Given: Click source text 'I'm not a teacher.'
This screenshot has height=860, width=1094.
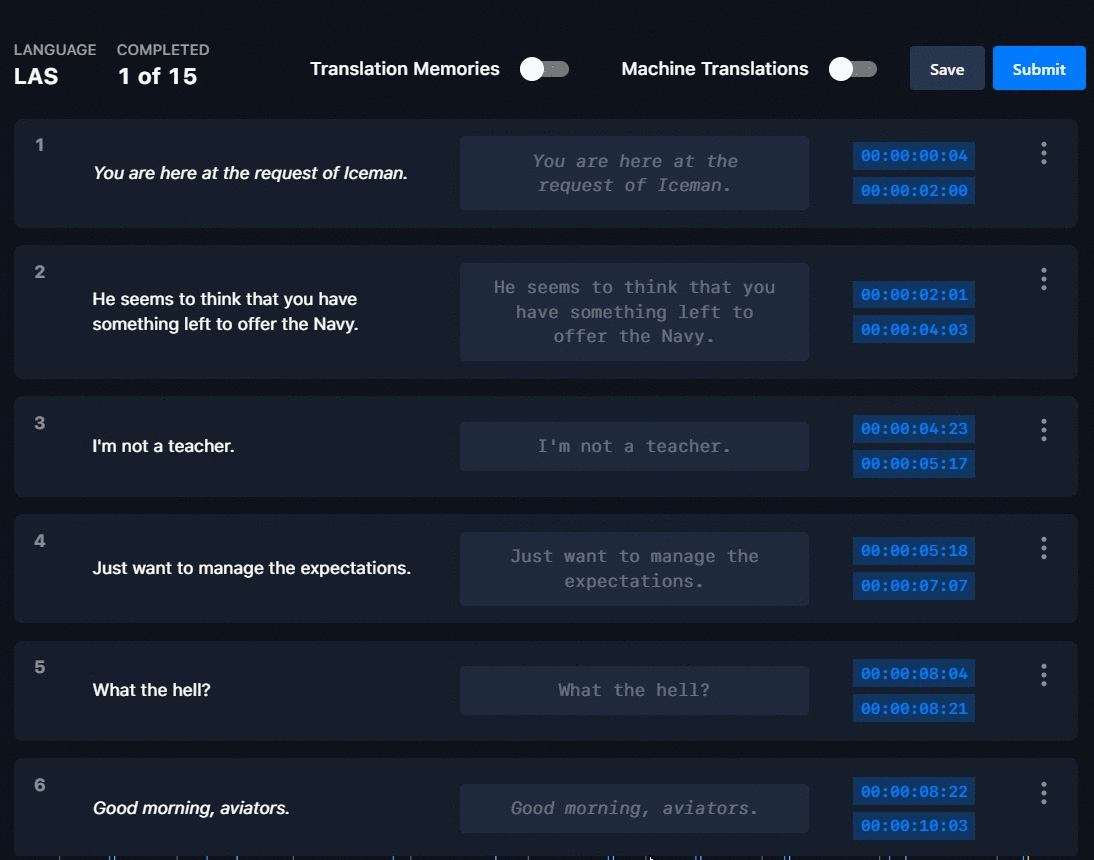Looking at the screenshot, I should 163,446.
